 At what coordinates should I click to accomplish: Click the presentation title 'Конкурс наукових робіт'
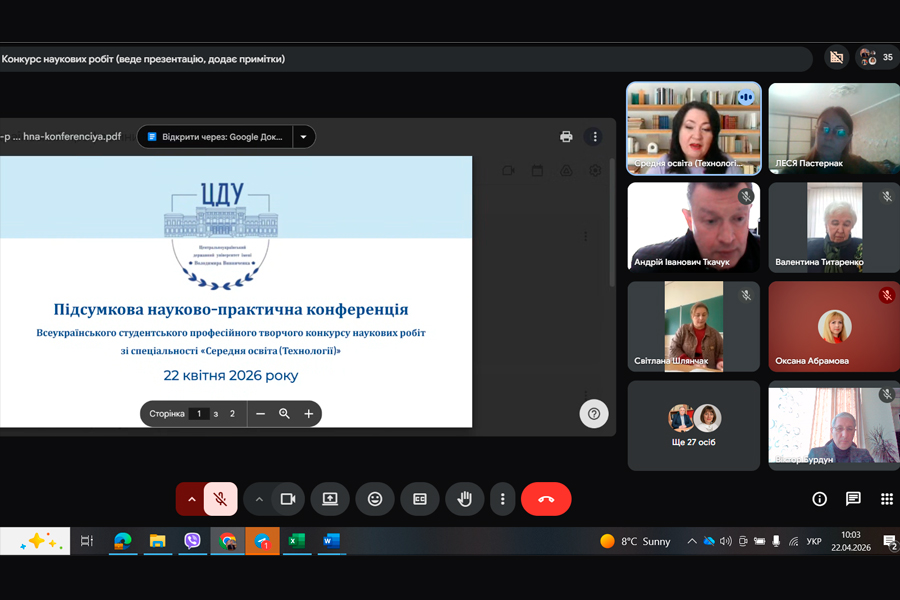click(x=57, y=59)
